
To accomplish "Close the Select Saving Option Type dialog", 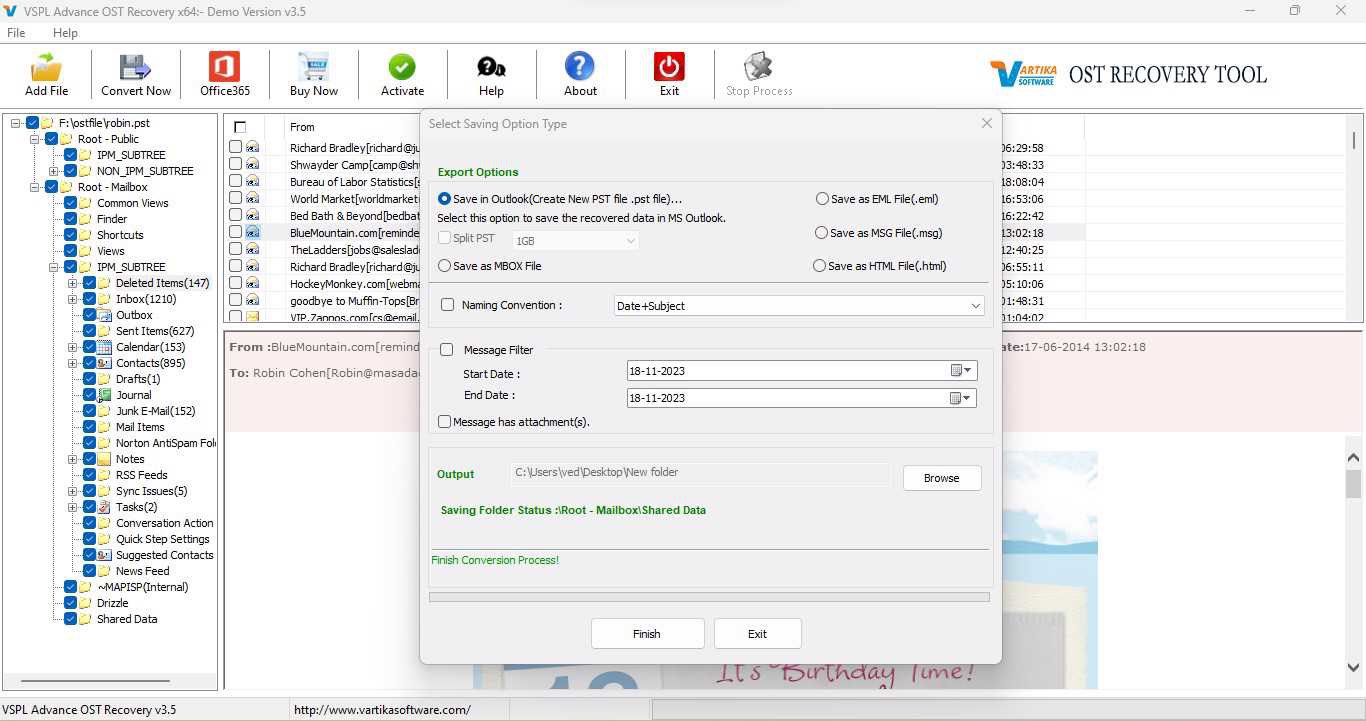I will pyautogui.click(x=986, y=123).
